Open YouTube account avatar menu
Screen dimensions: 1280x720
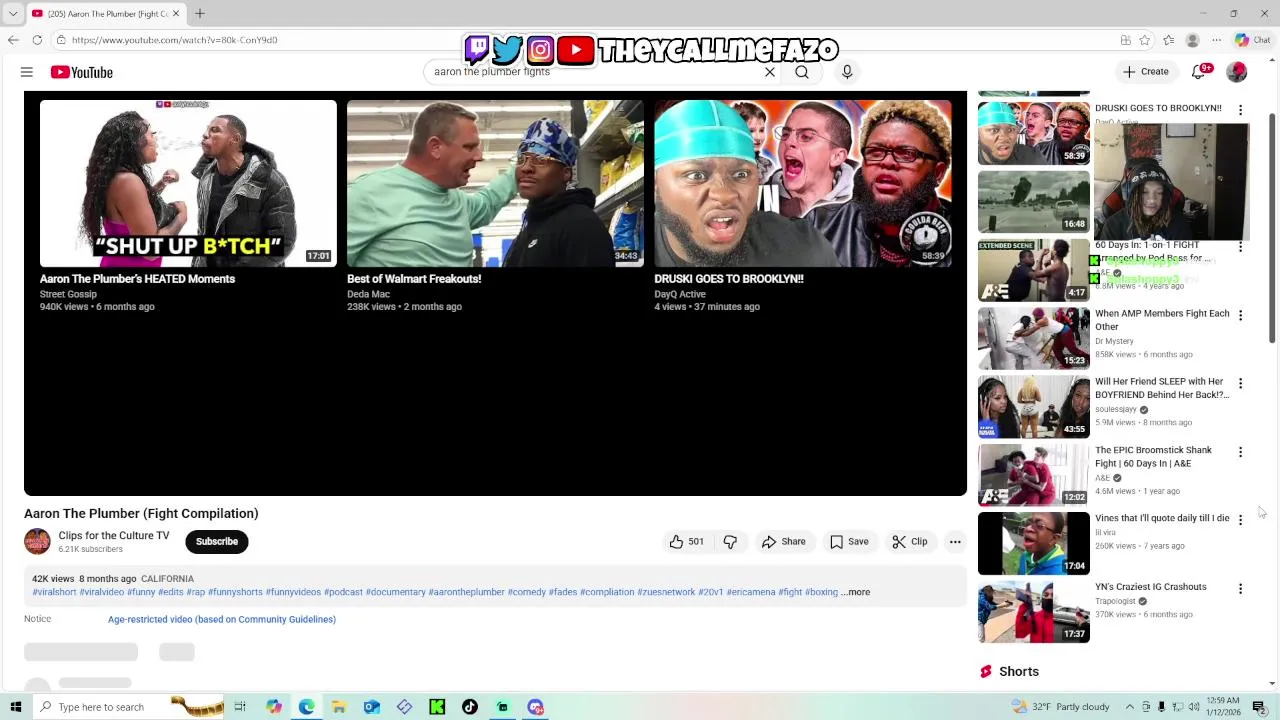(x=1237, y=72)
